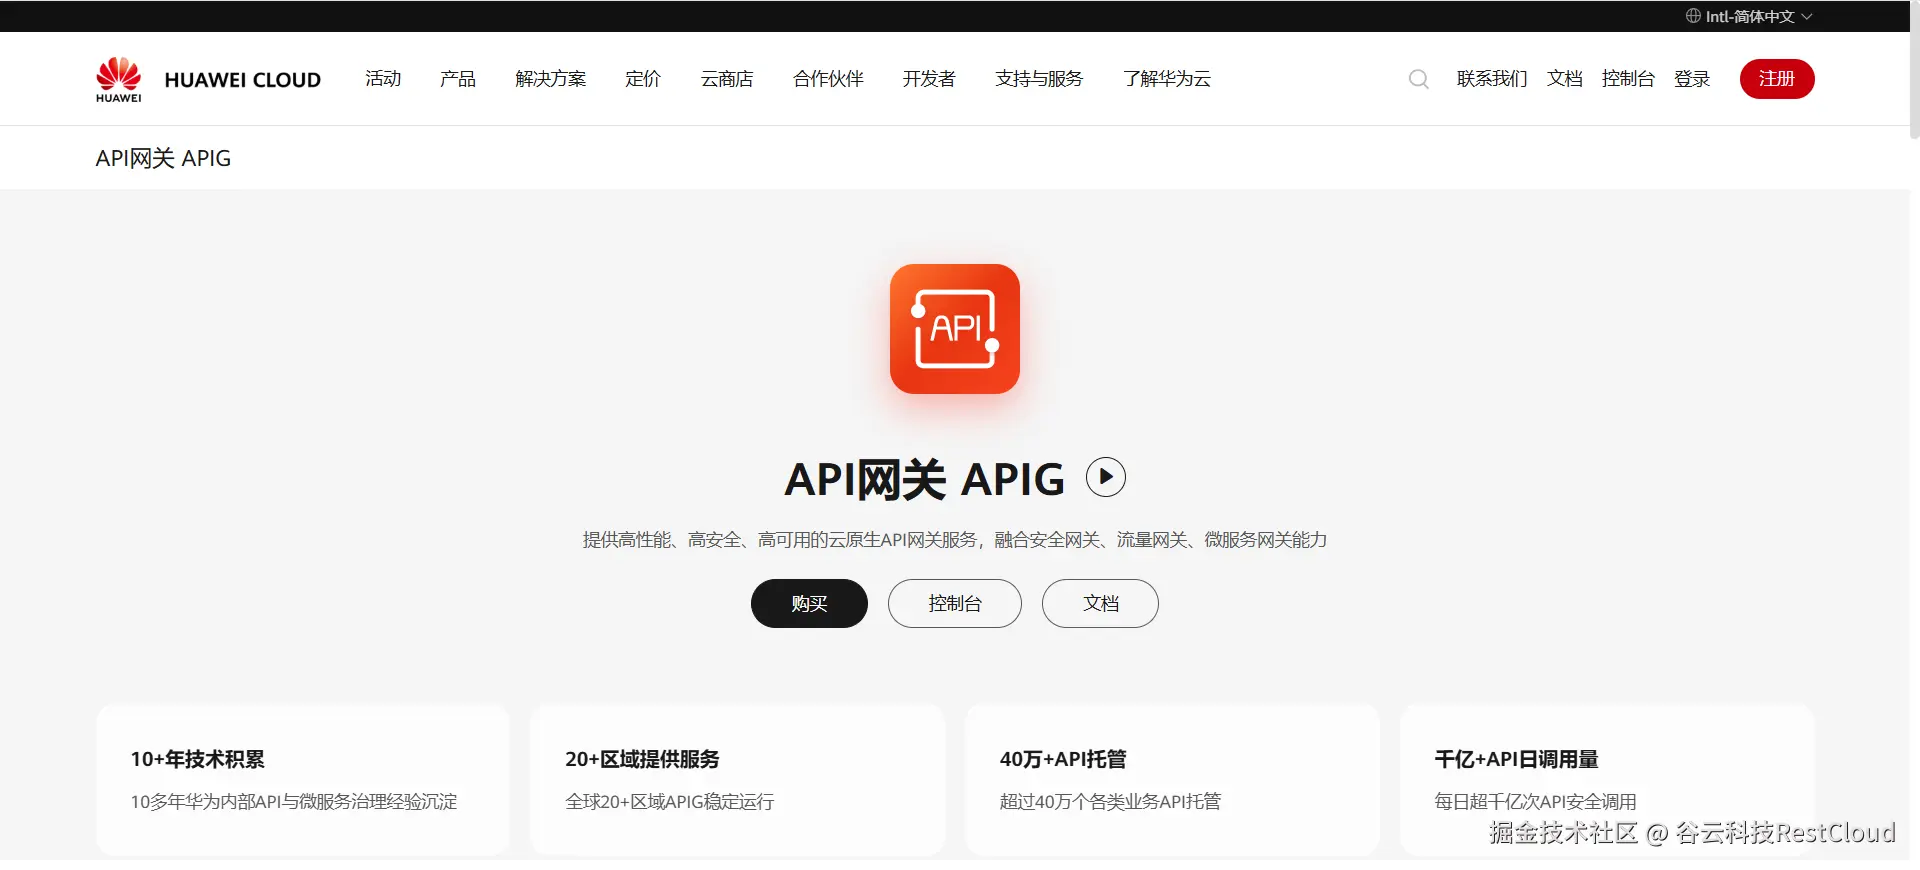The height and width of the screenshot is (870, 1920).
Task: Click the outlined 文档 button
Action: click(1100, 603)
